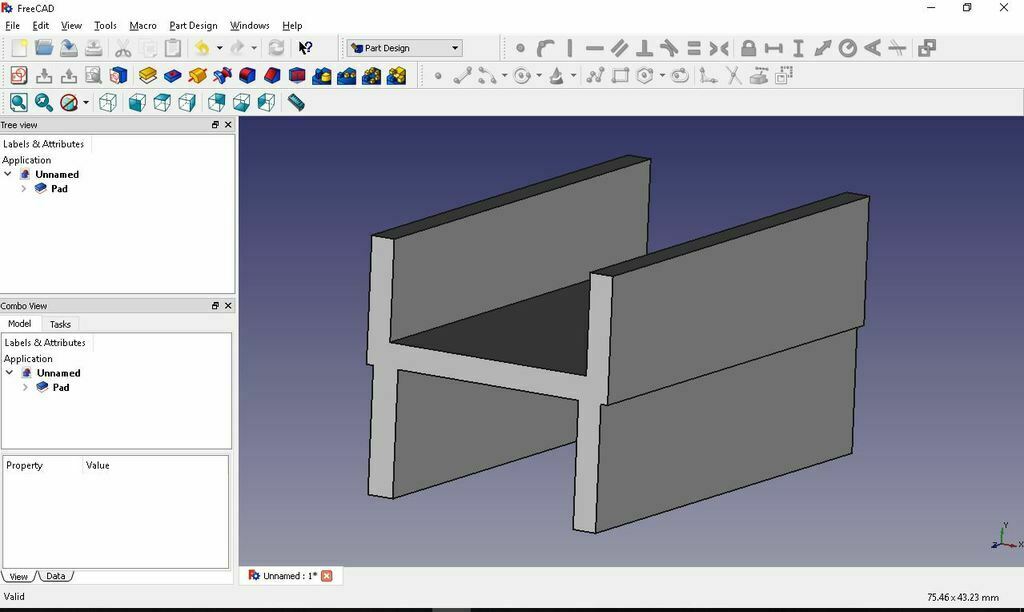Select Pad in the Combo View tree
Image resolution: width=1024 pixels, height=612 pixels.
60,387
